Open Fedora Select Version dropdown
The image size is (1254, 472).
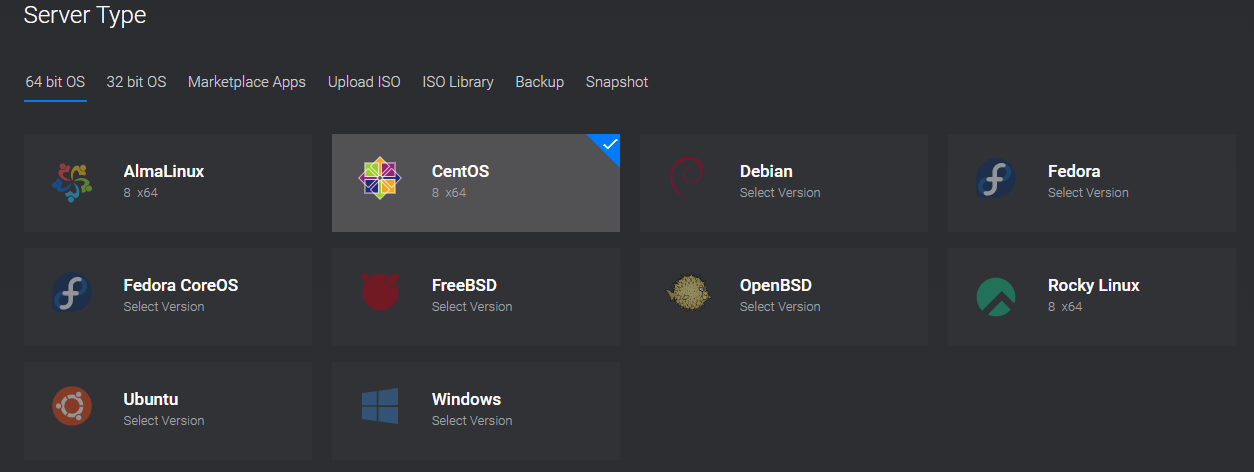(1088, 193)
